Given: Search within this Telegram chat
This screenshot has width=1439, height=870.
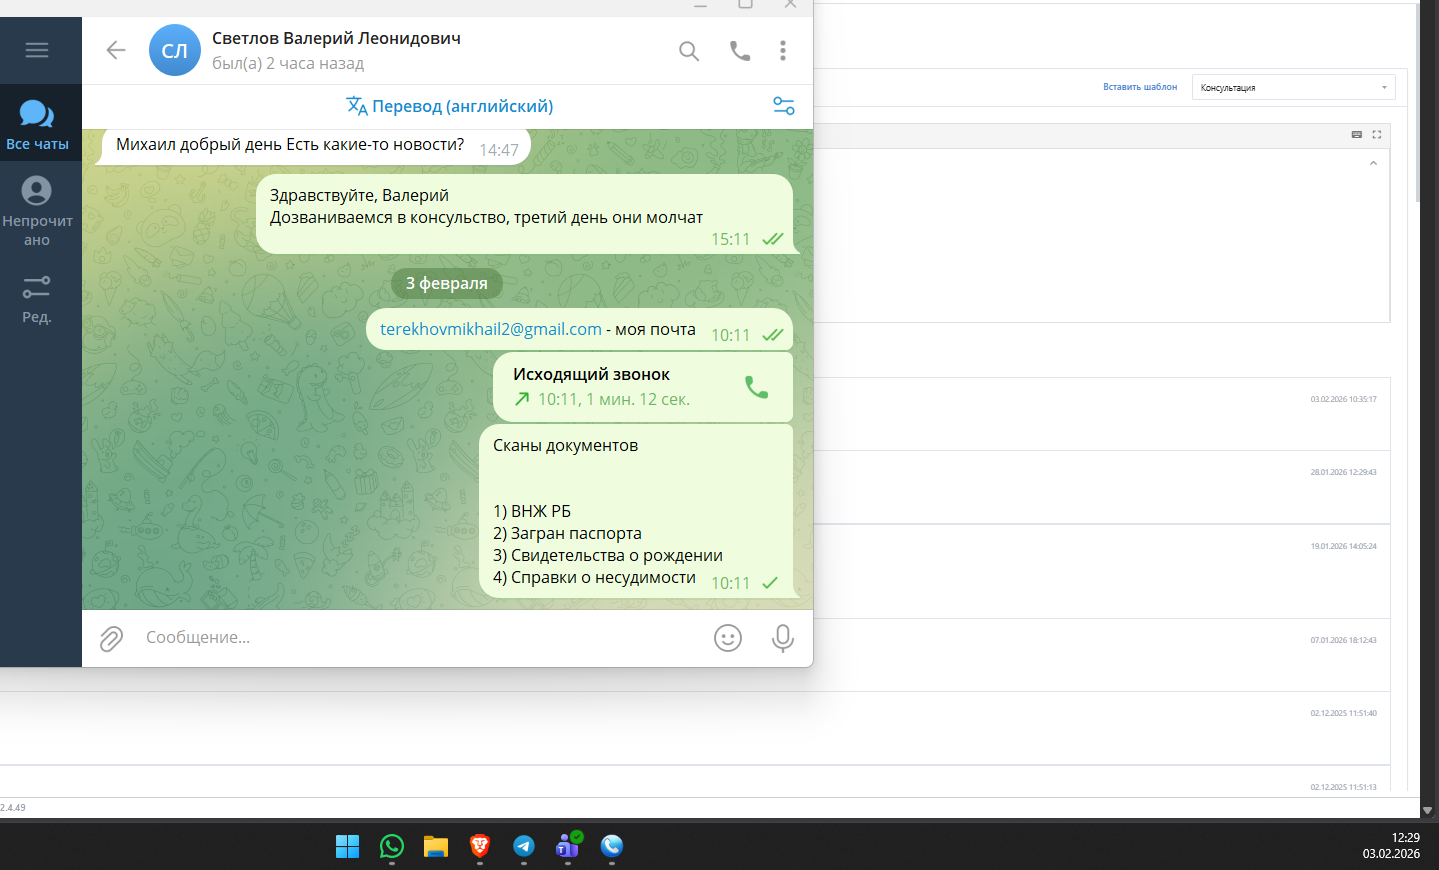Looking at the screenshot, I should pos(689,50).
